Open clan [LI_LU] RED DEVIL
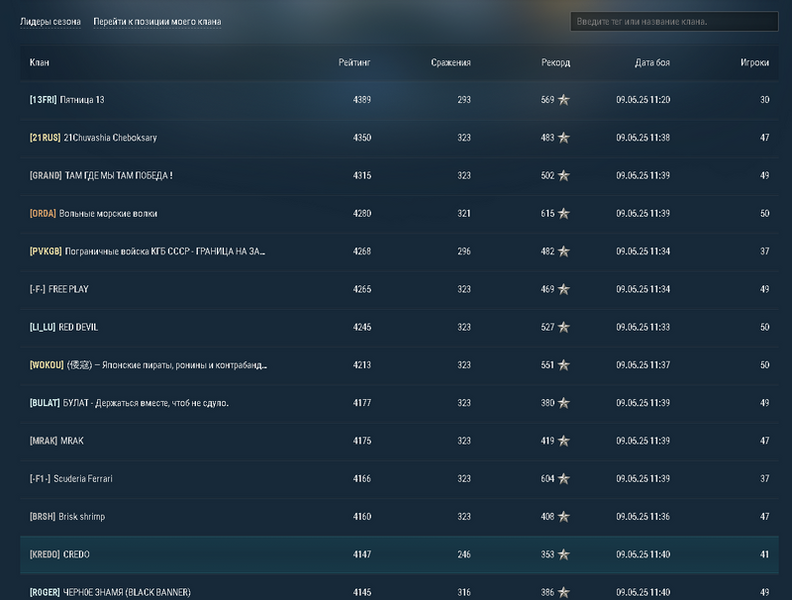Viewport: 792px width, 600px height. tap(64, 327)
